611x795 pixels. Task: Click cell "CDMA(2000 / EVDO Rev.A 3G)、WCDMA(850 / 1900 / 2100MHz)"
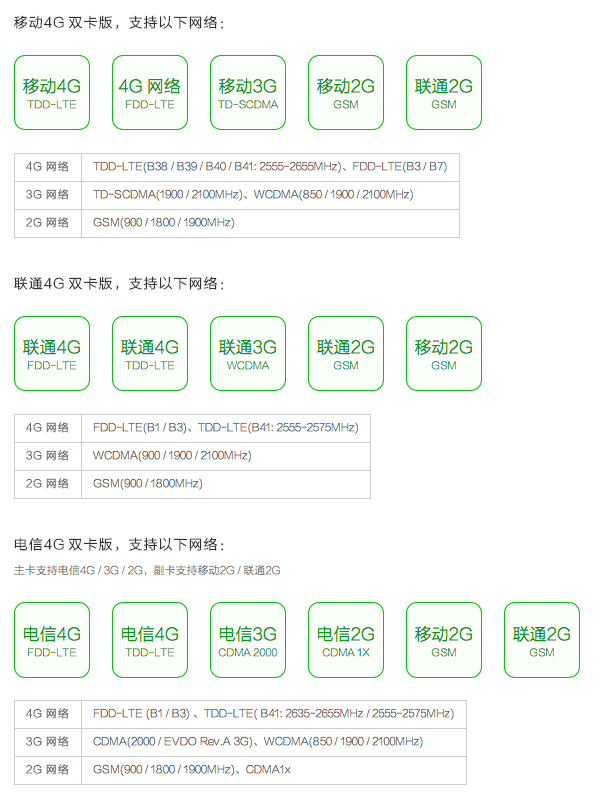tap(274, 742)
